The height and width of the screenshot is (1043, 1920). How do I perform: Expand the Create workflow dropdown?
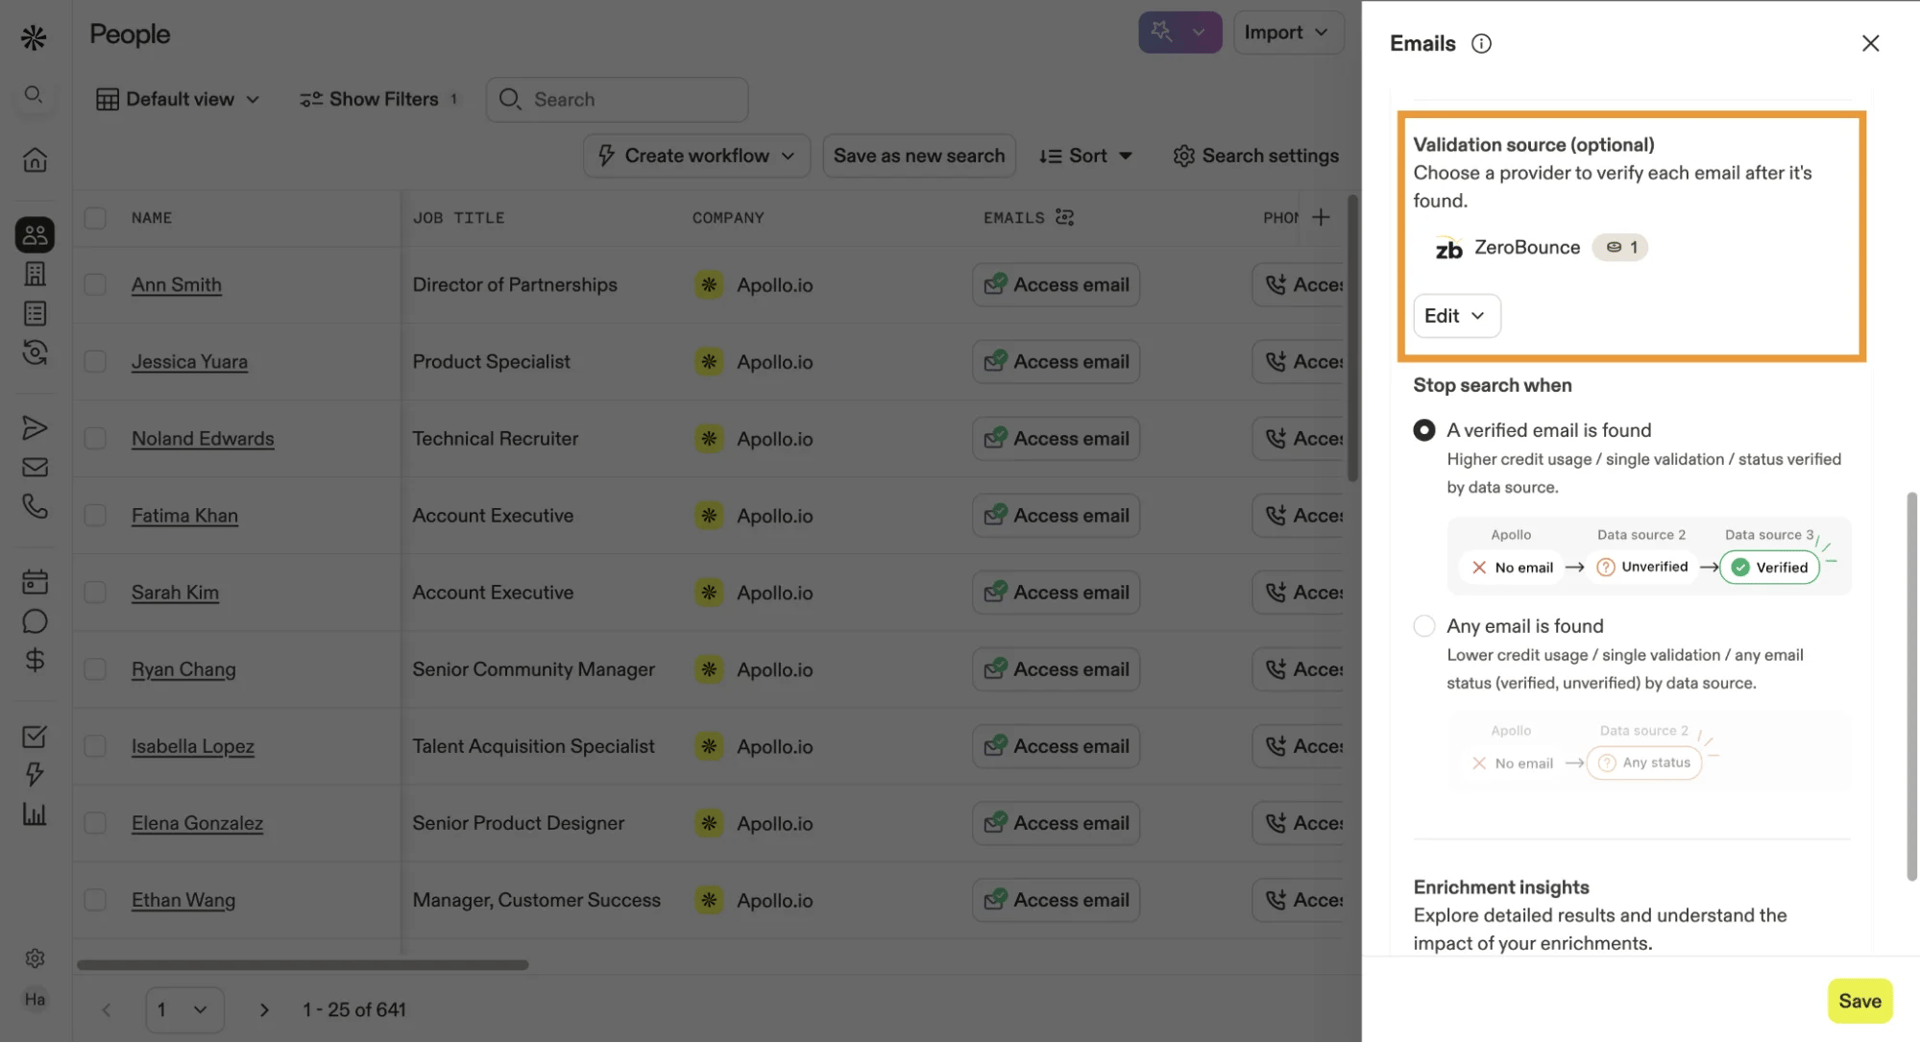click(x=696, y=156)
